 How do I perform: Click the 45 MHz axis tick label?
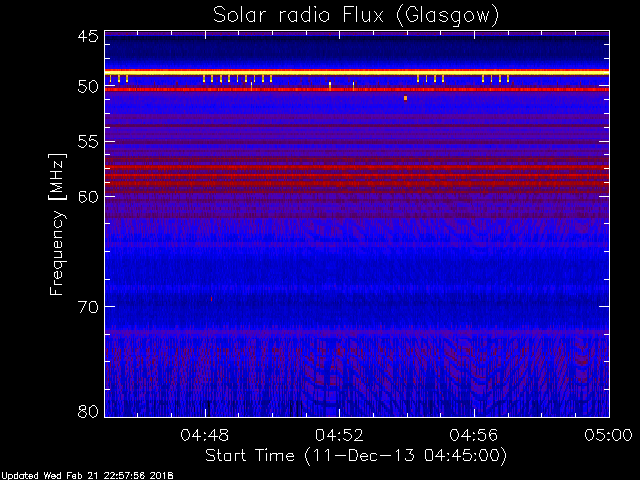pos(88,36)
